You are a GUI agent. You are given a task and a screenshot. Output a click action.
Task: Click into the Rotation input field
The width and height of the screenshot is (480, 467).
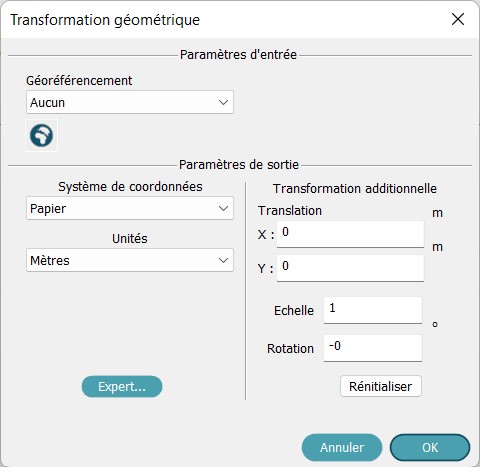[373, 348]
